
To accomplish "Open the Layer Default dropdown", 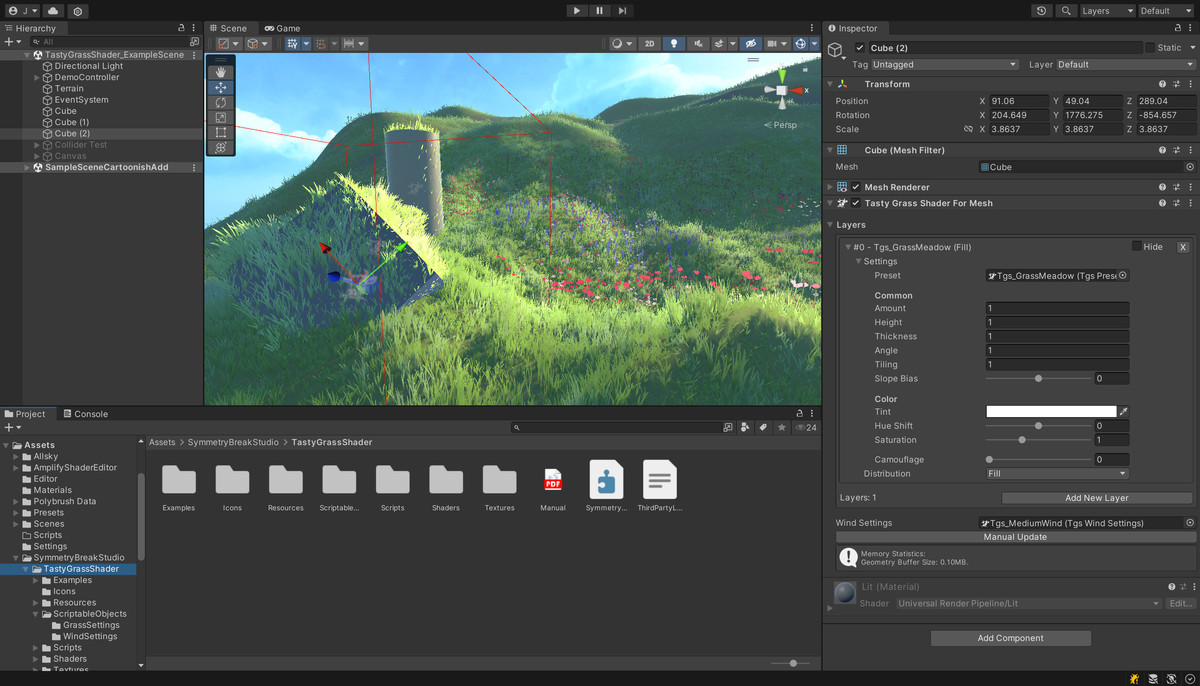I will (x=1126, y=64).
